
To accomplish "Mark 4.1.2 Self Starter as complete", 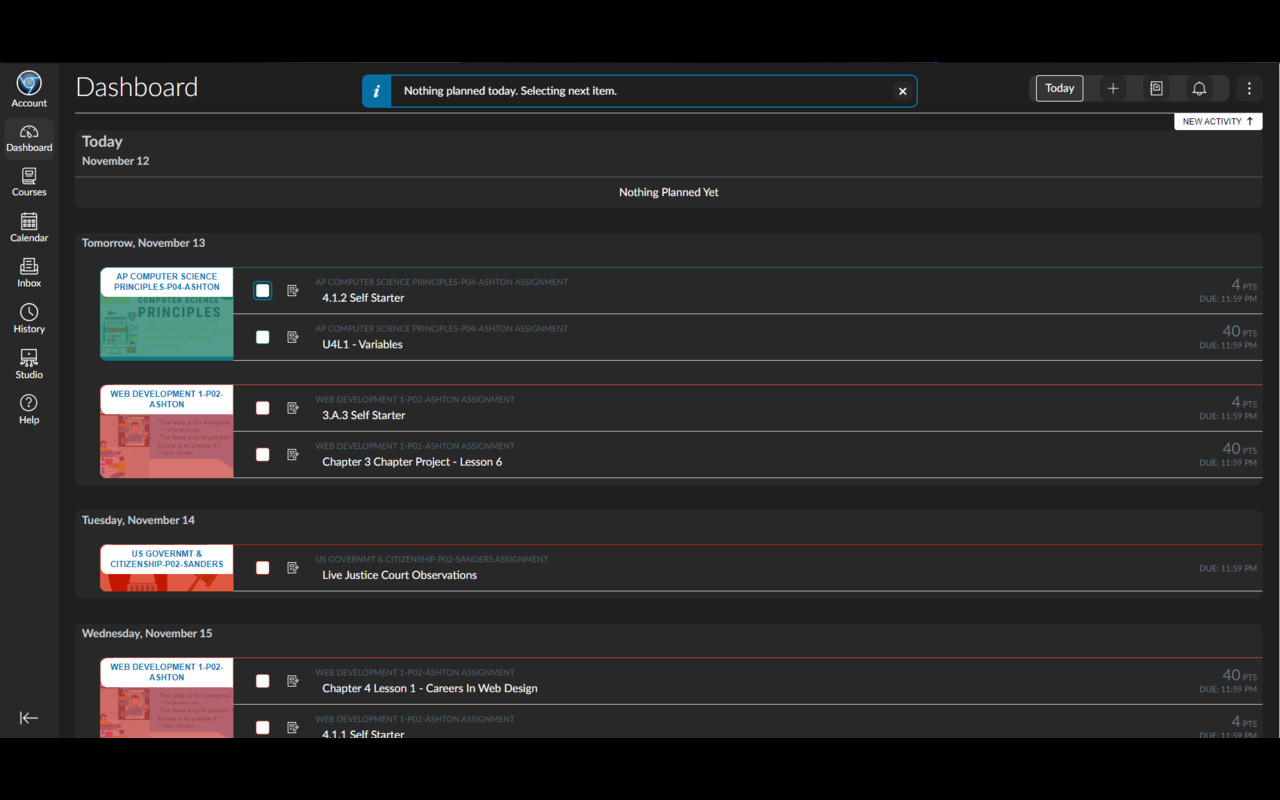I will click(x=262, y=291).
